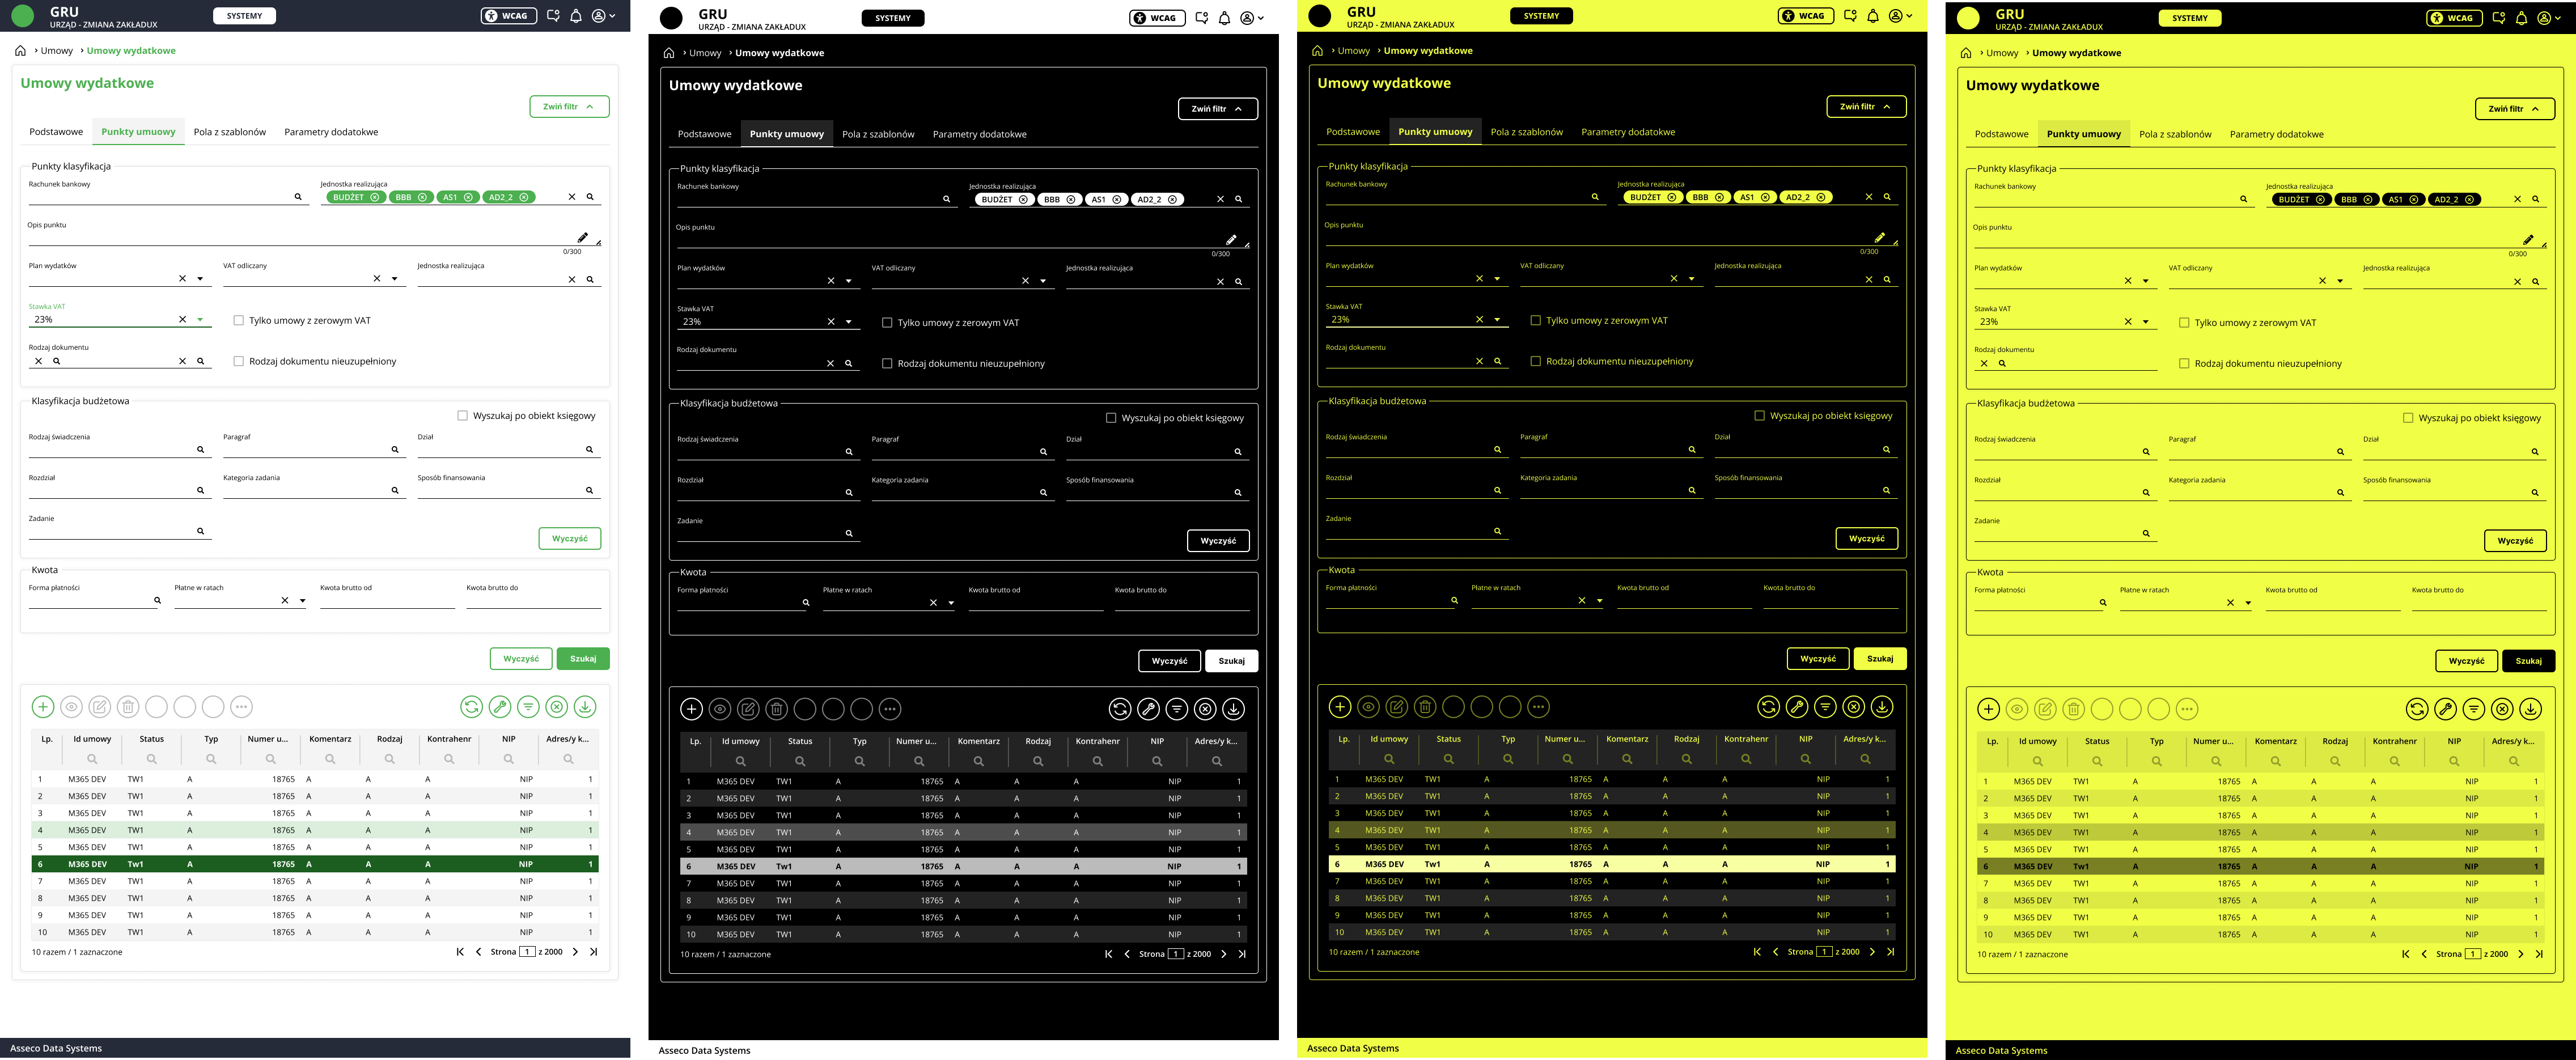Switch to 'Pola z szablonów' tab in yellow background panel
The width and height of the screenshot is (2576, 1060).
point(2175,134)
